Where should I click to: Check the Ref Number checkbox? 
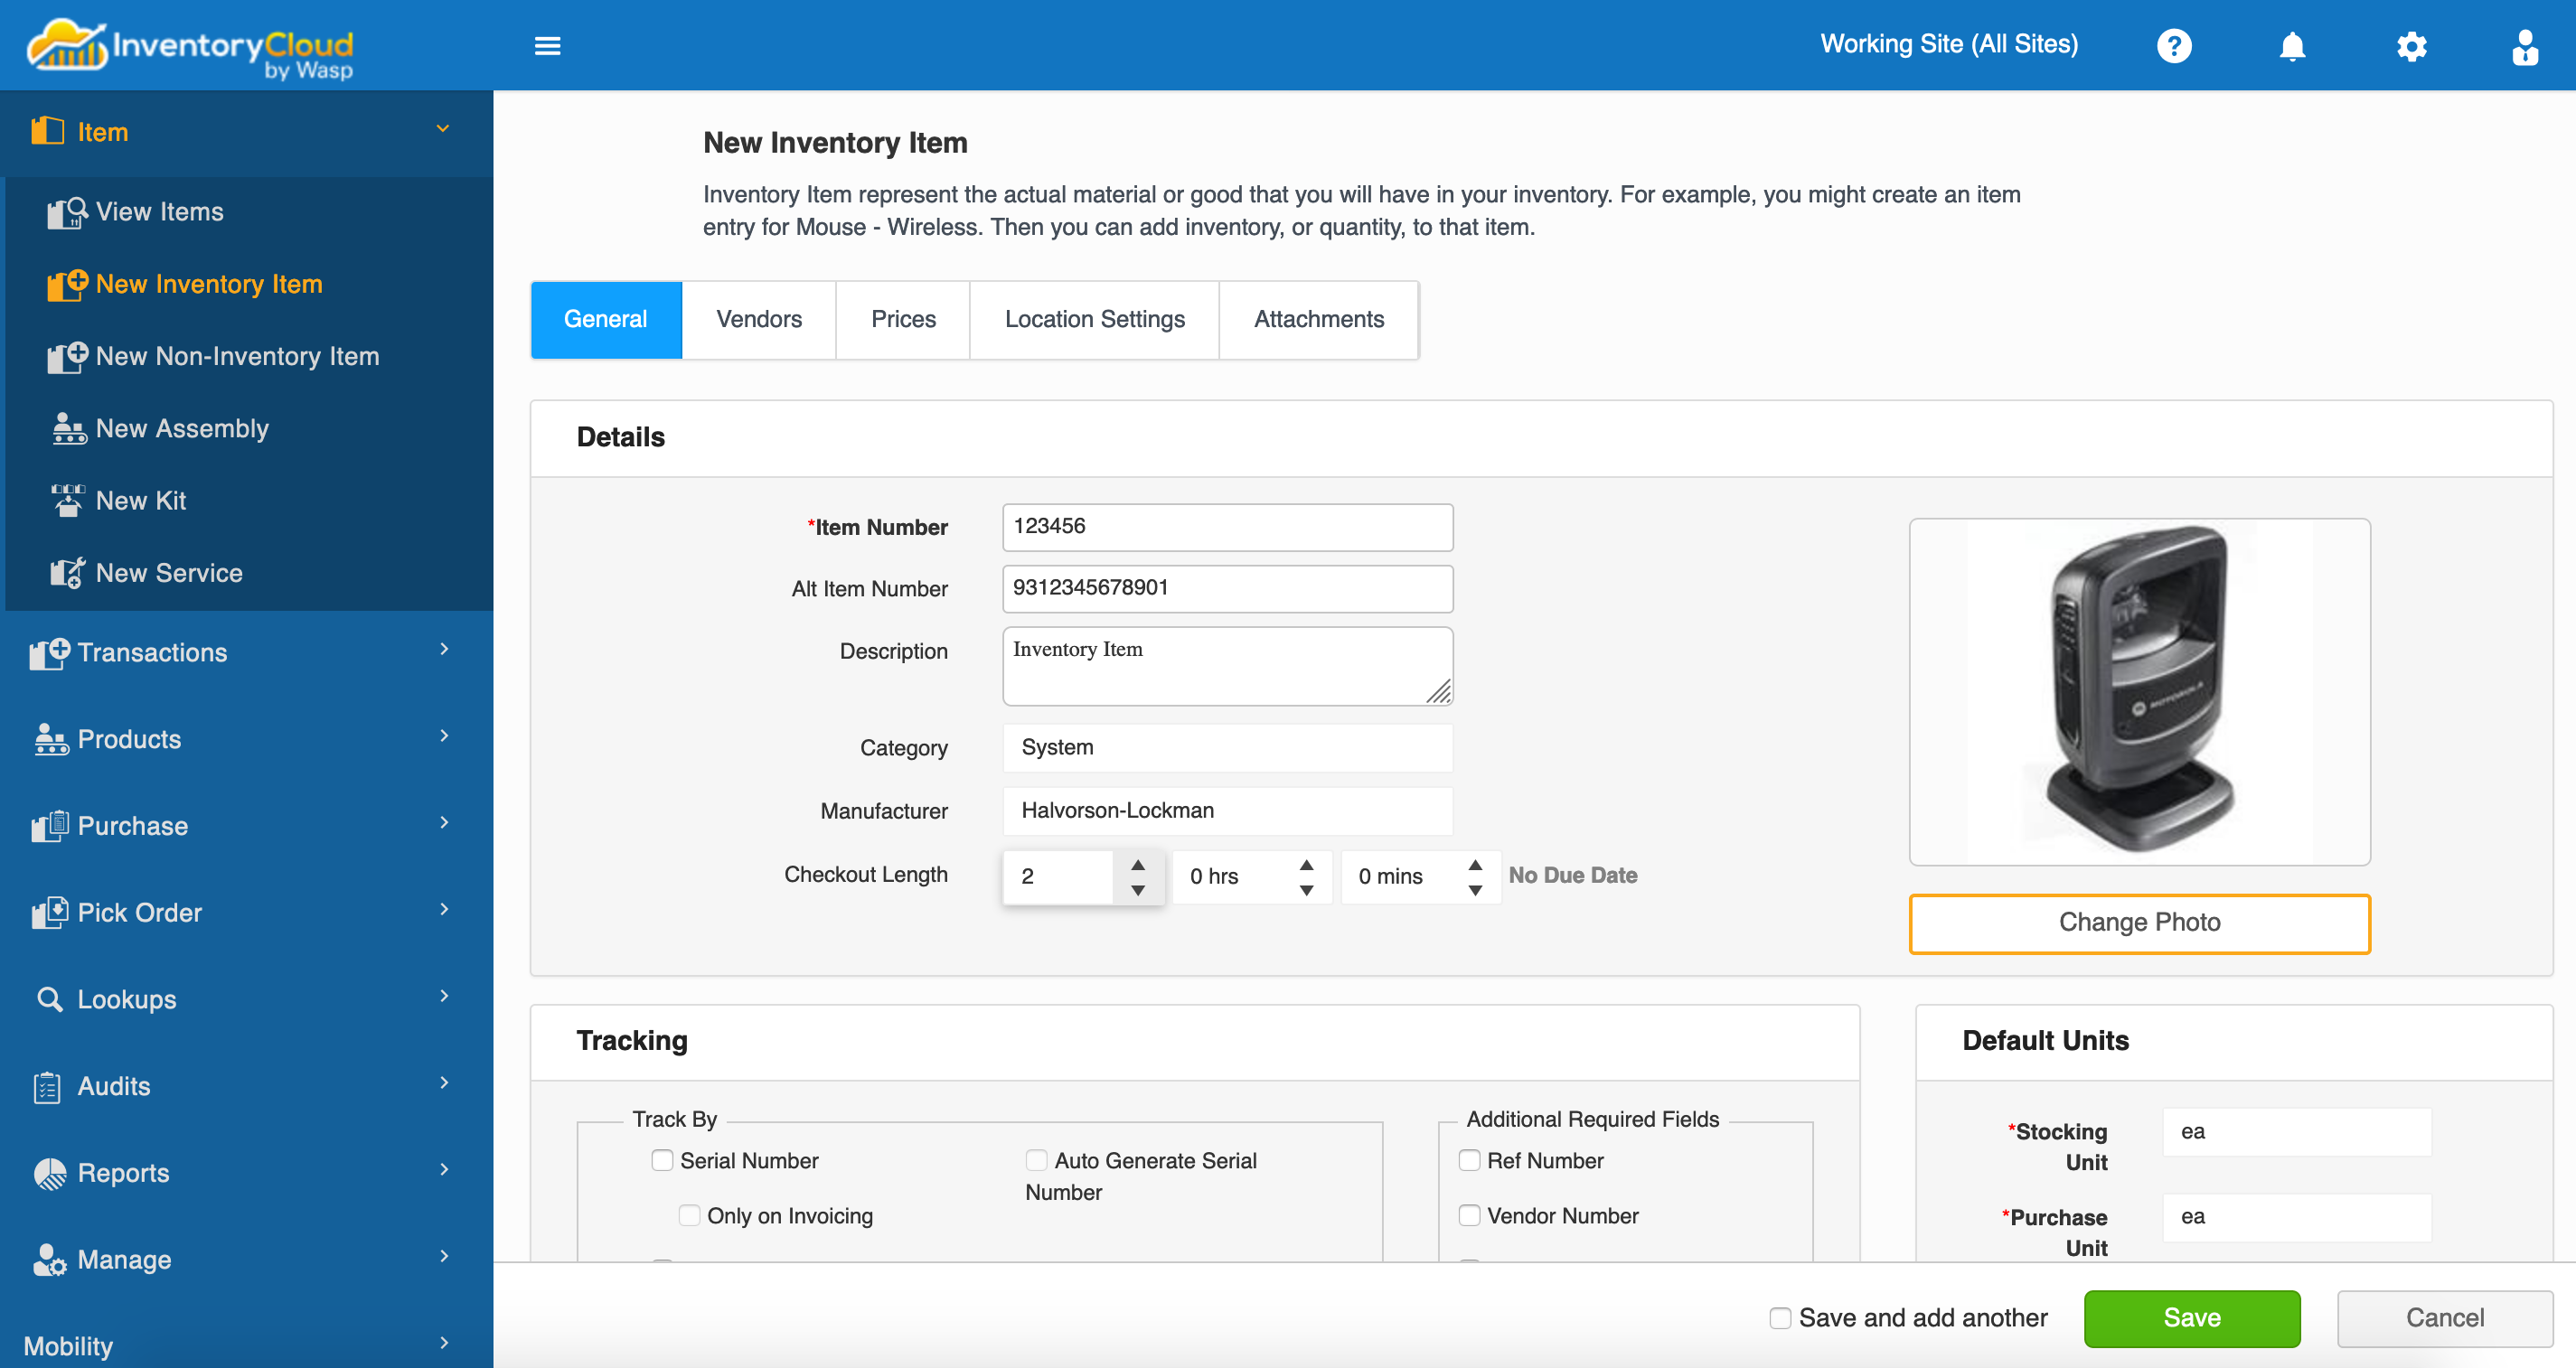click(x=1469, y=1160)
